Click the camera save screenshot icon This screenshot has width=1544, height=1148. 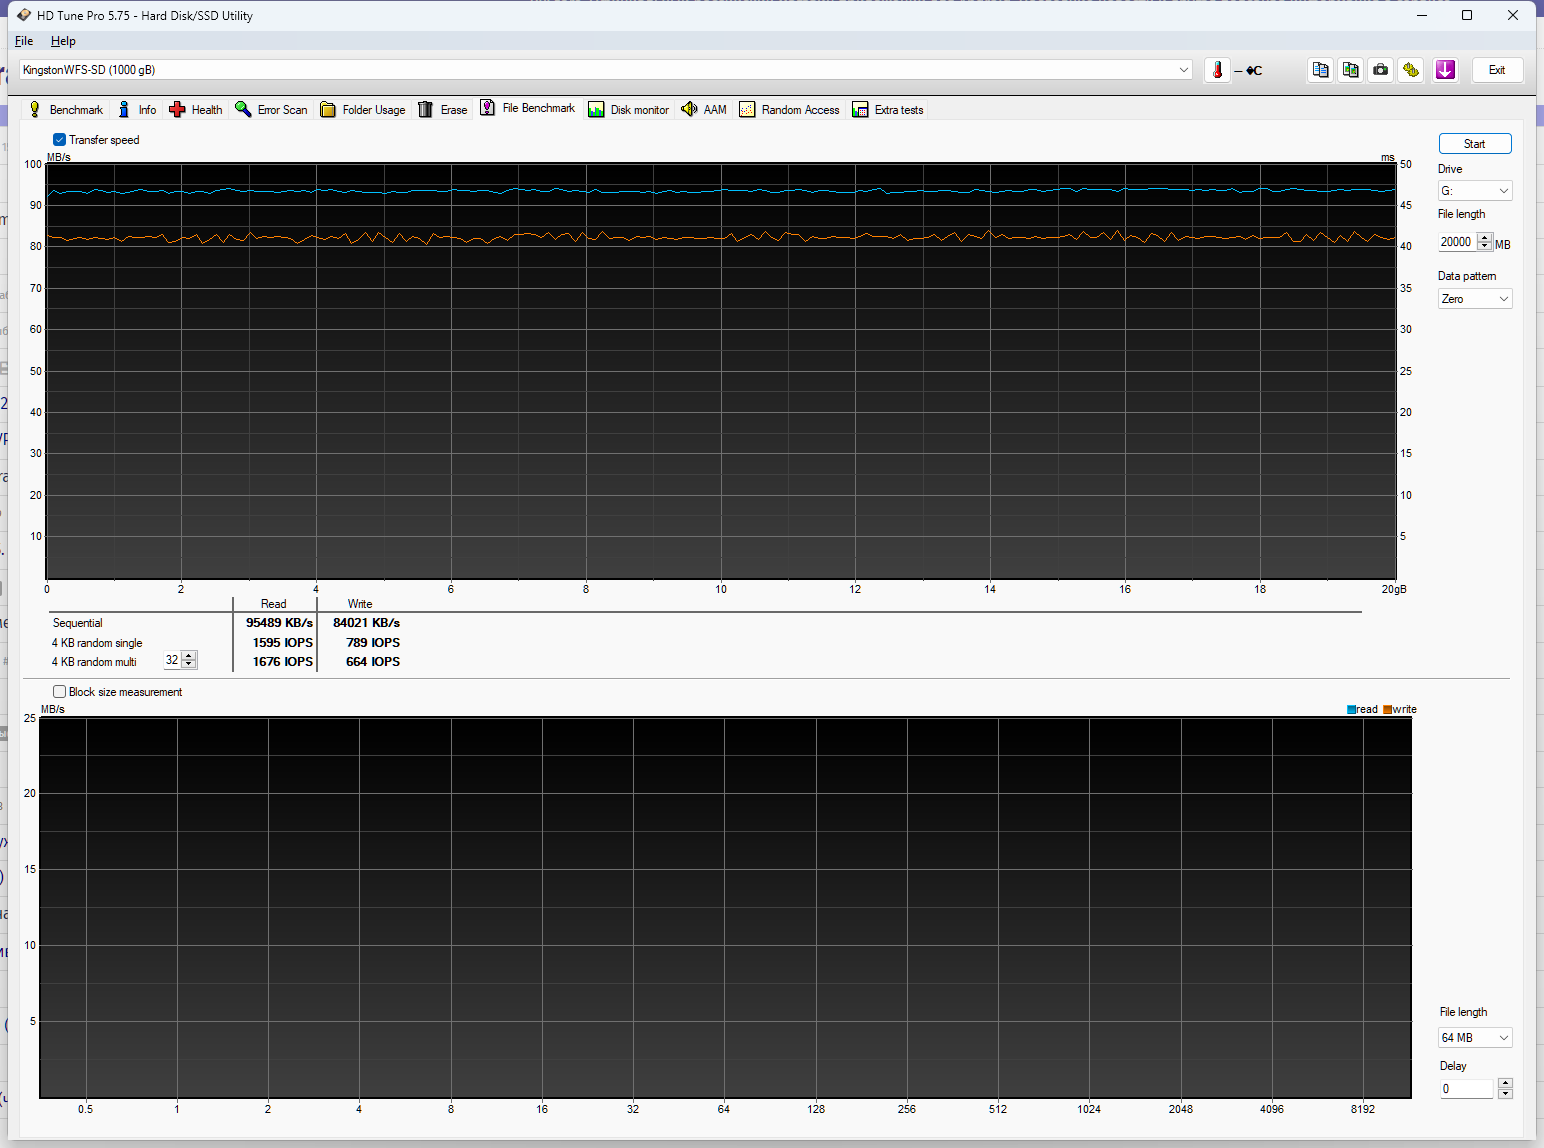click(1380, 70)
